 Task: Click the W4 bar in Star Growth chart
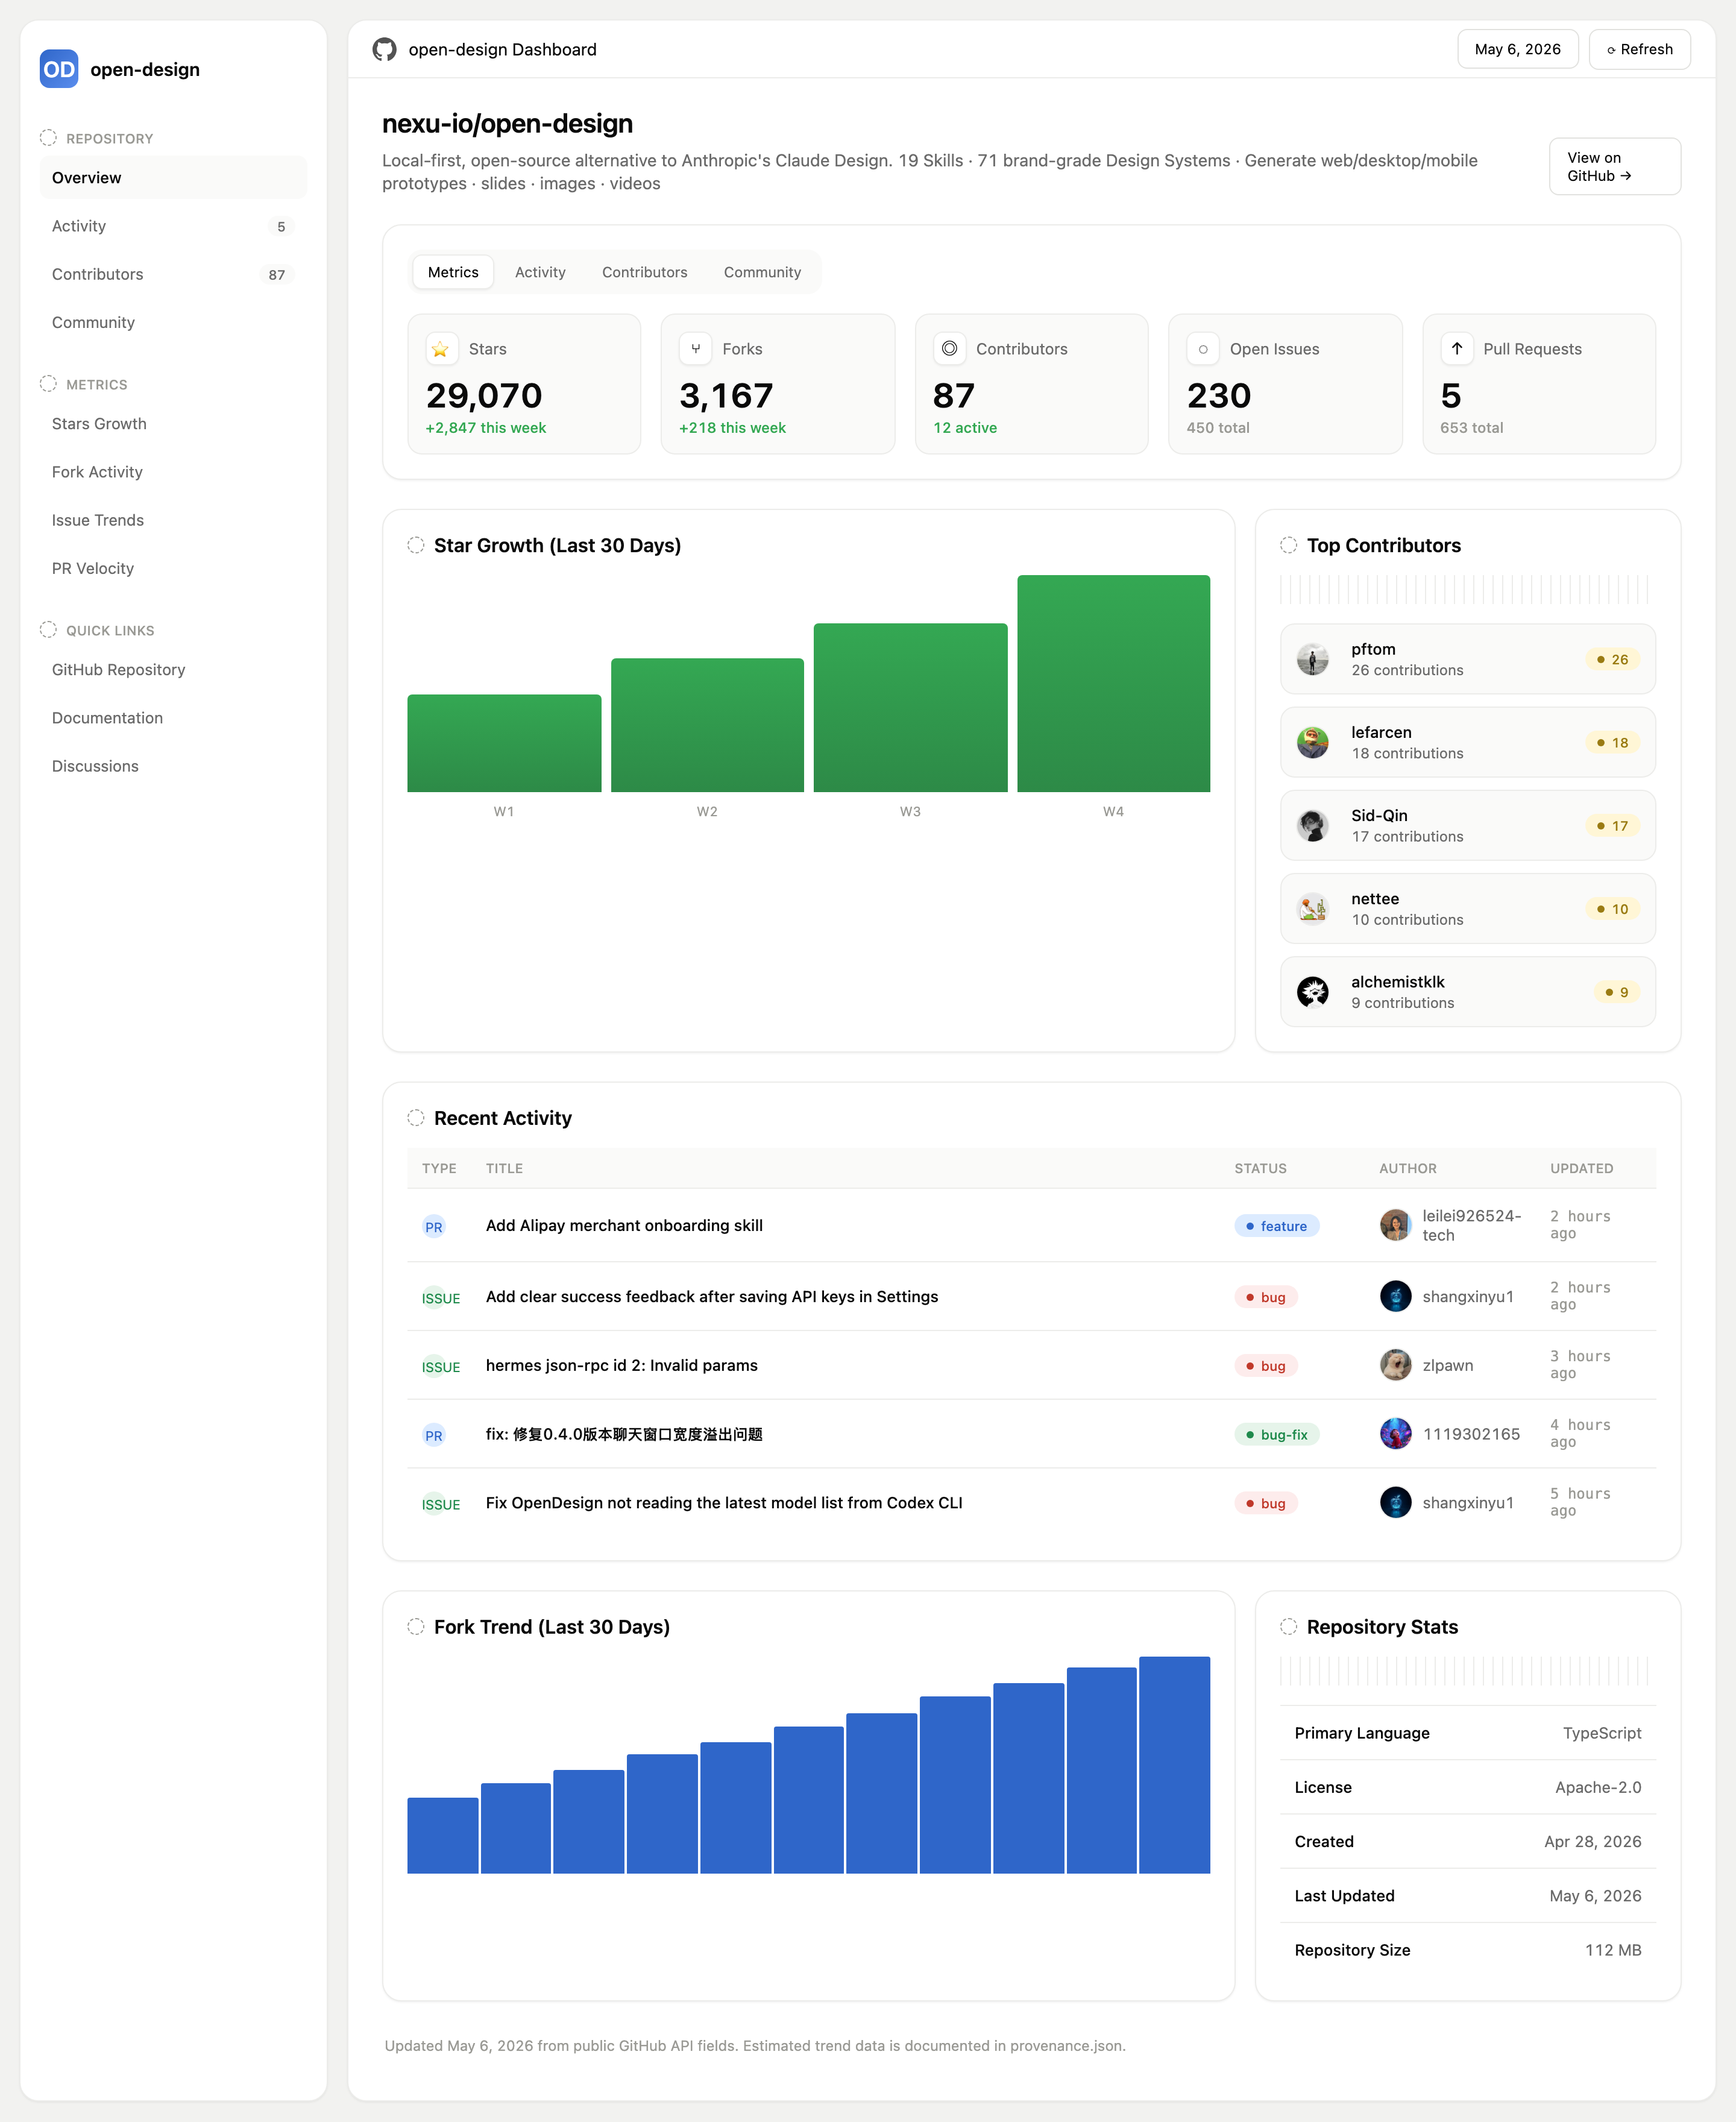coord(1113,683)
